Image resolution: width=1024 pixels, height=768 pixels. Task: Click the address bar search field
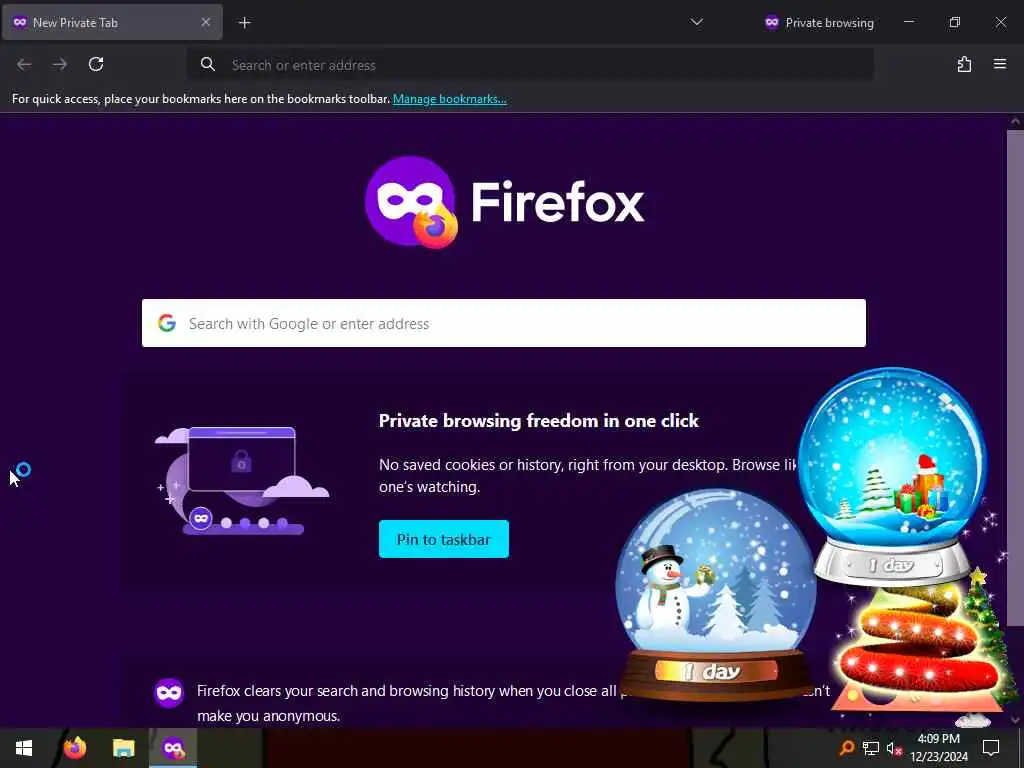click(530, 65)
